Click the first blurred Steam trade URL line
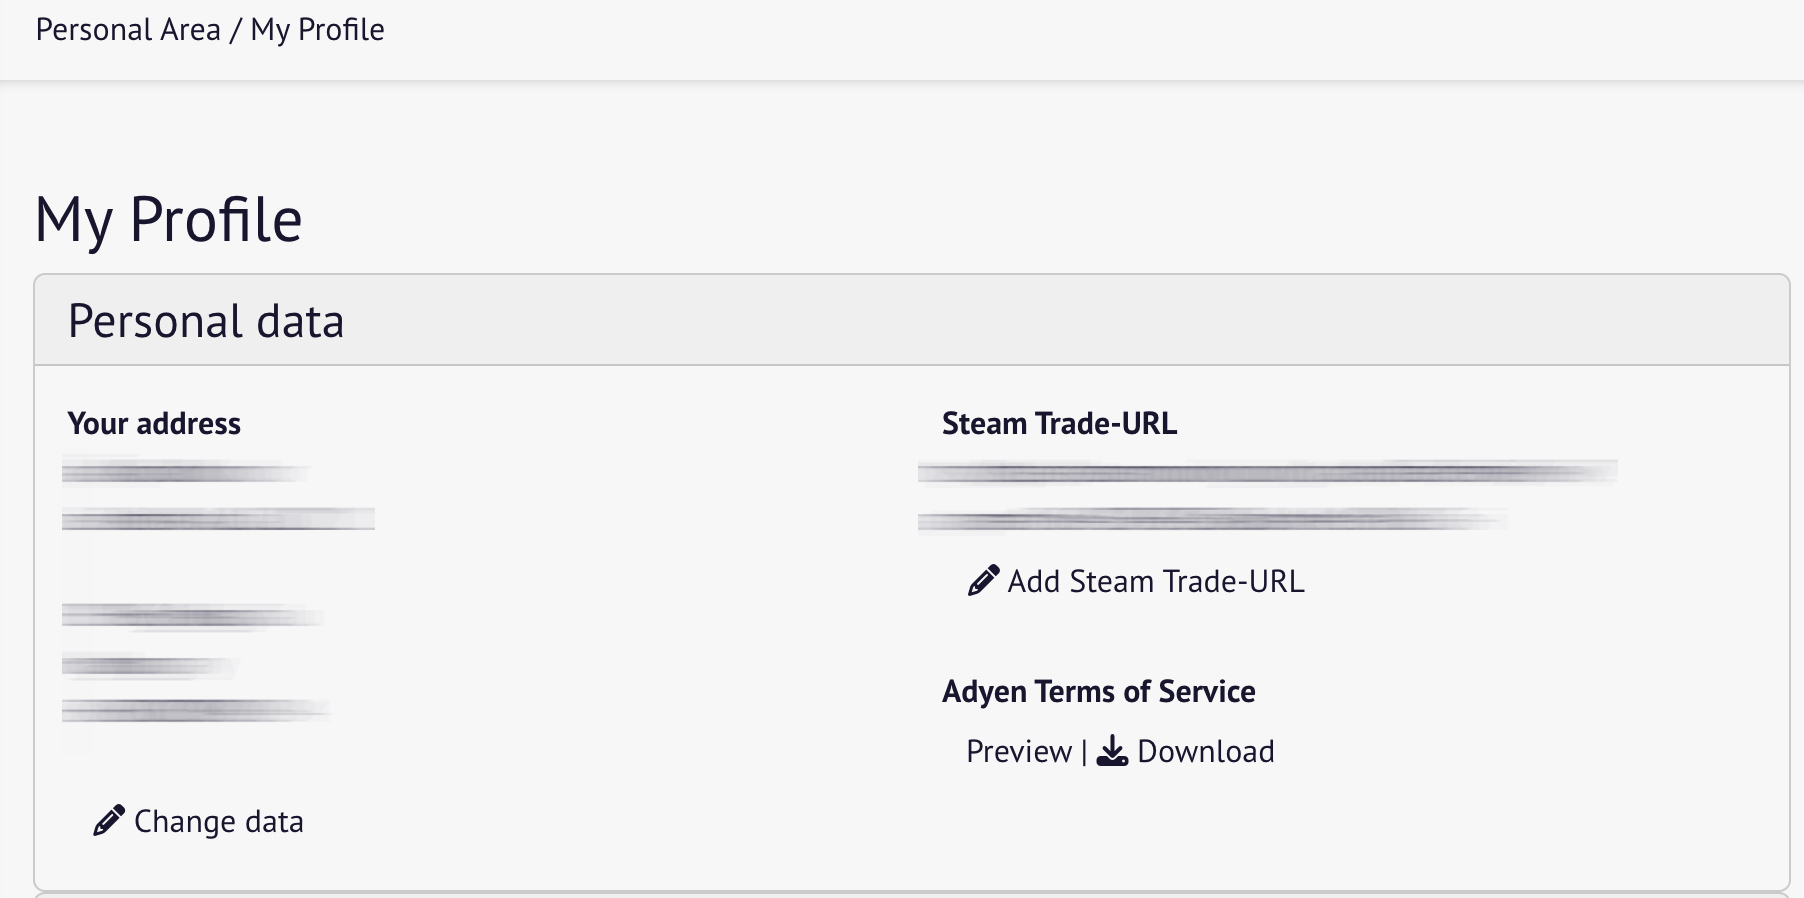The width and height of the screenshot is (1804, 898). point(1267,472)
